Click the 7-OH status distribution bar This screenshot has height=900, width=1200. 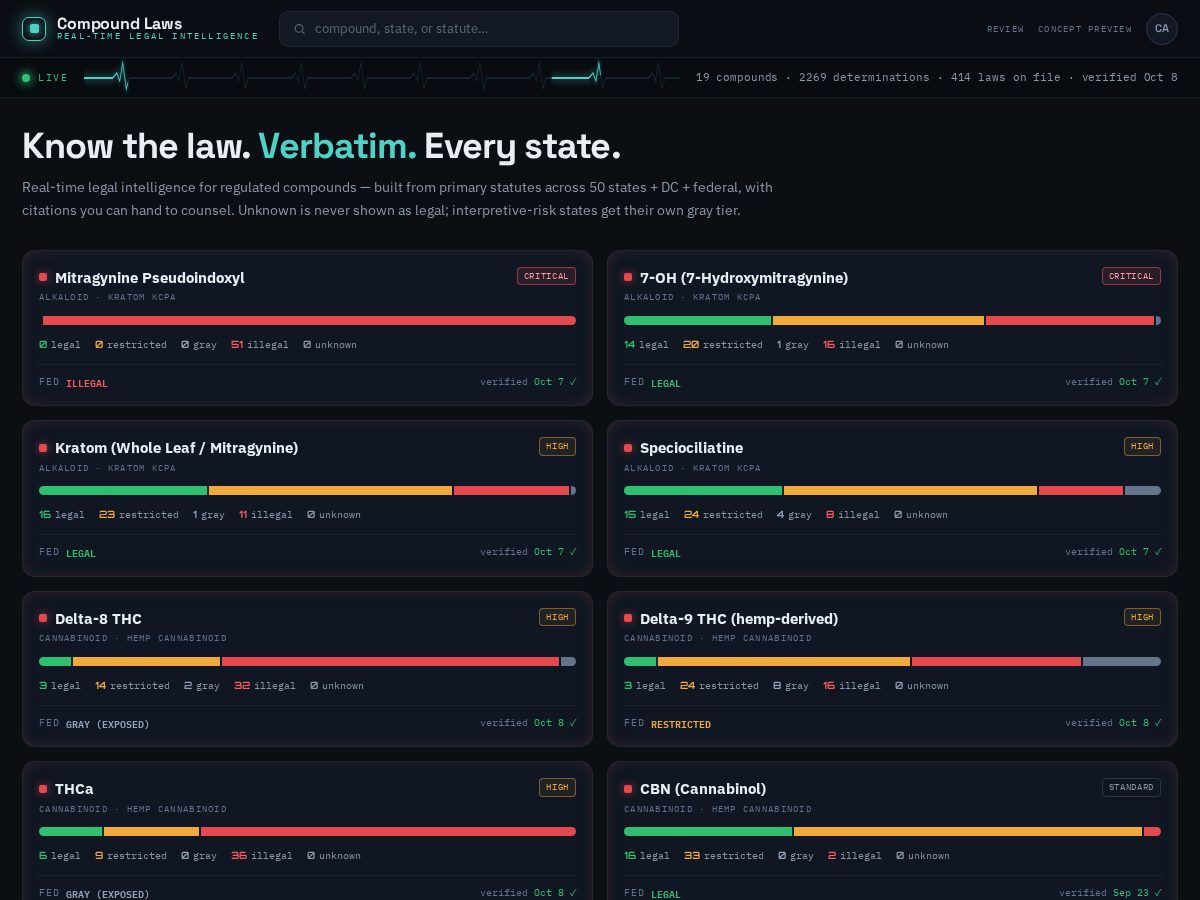892,321
